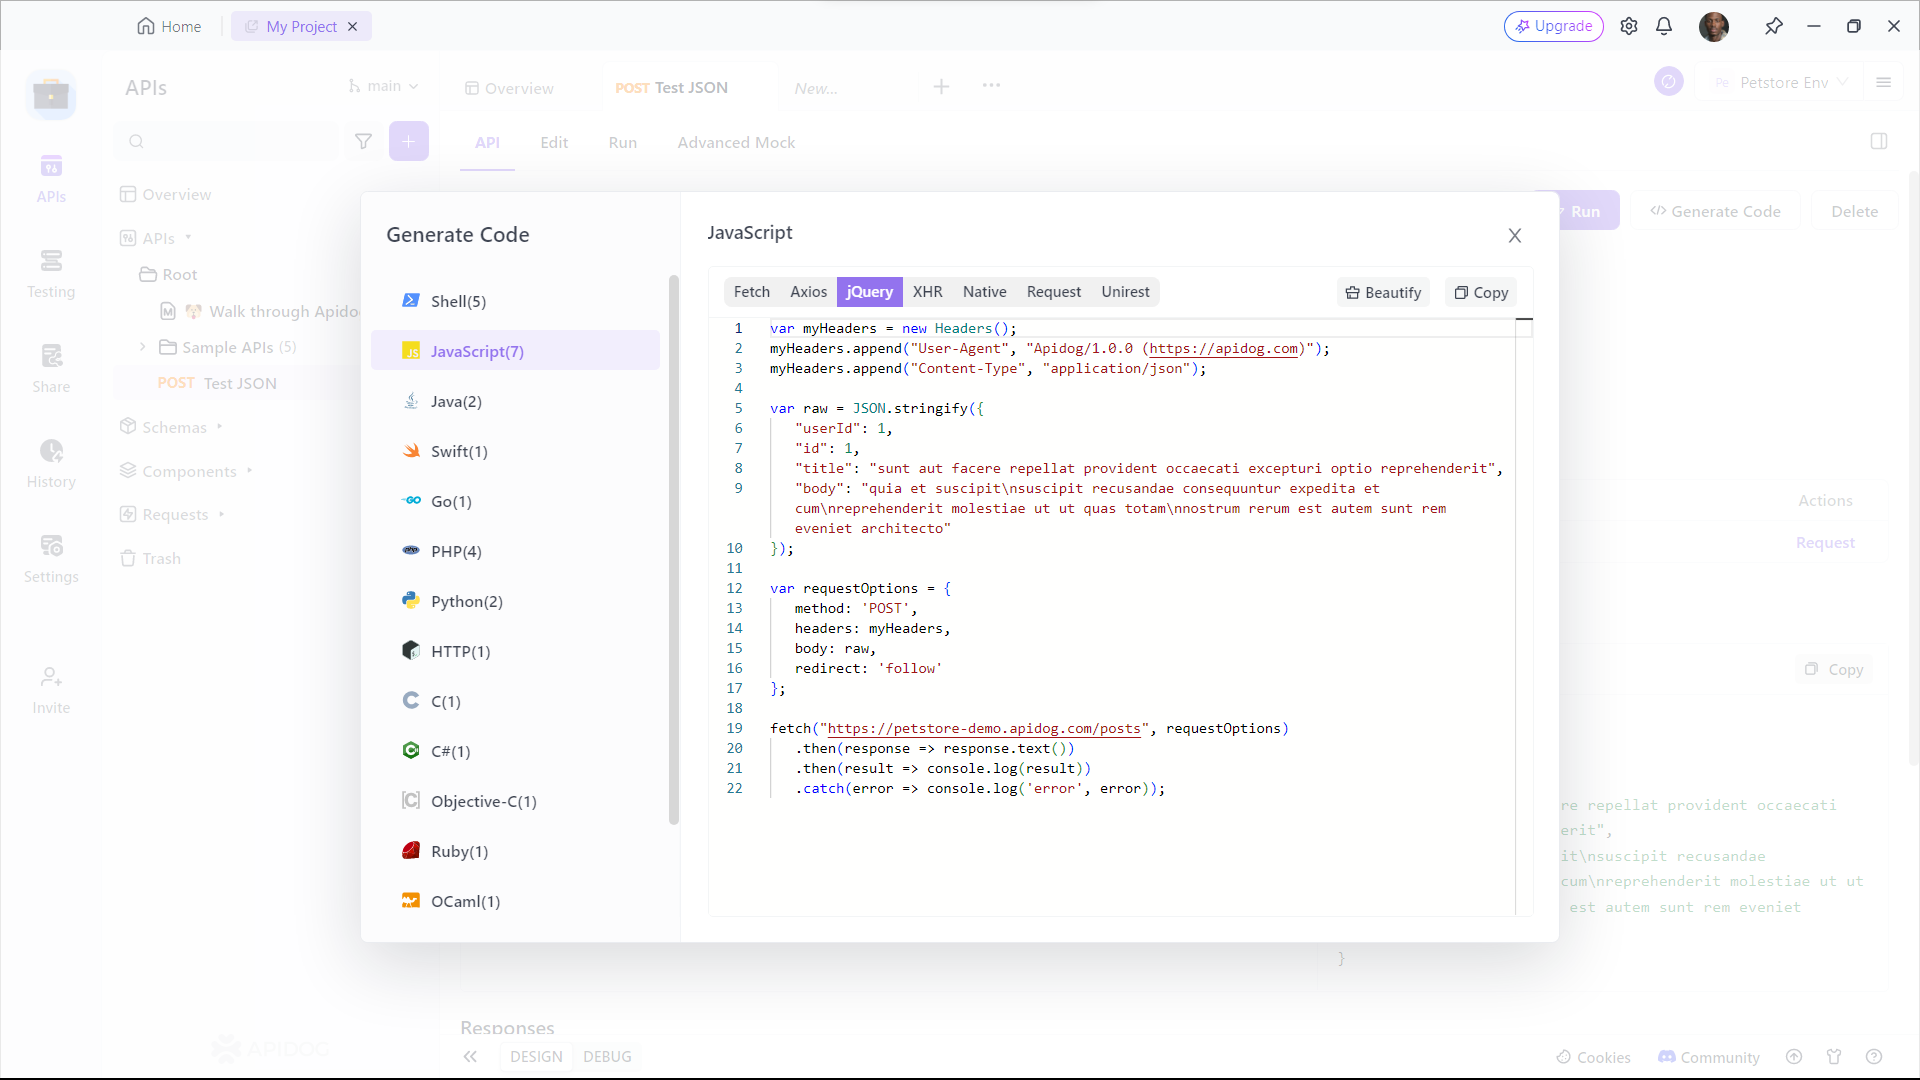Open the Unirest snippet tab
1920x1080 pixels.
pyautogui.click(x=1125, y=292)
